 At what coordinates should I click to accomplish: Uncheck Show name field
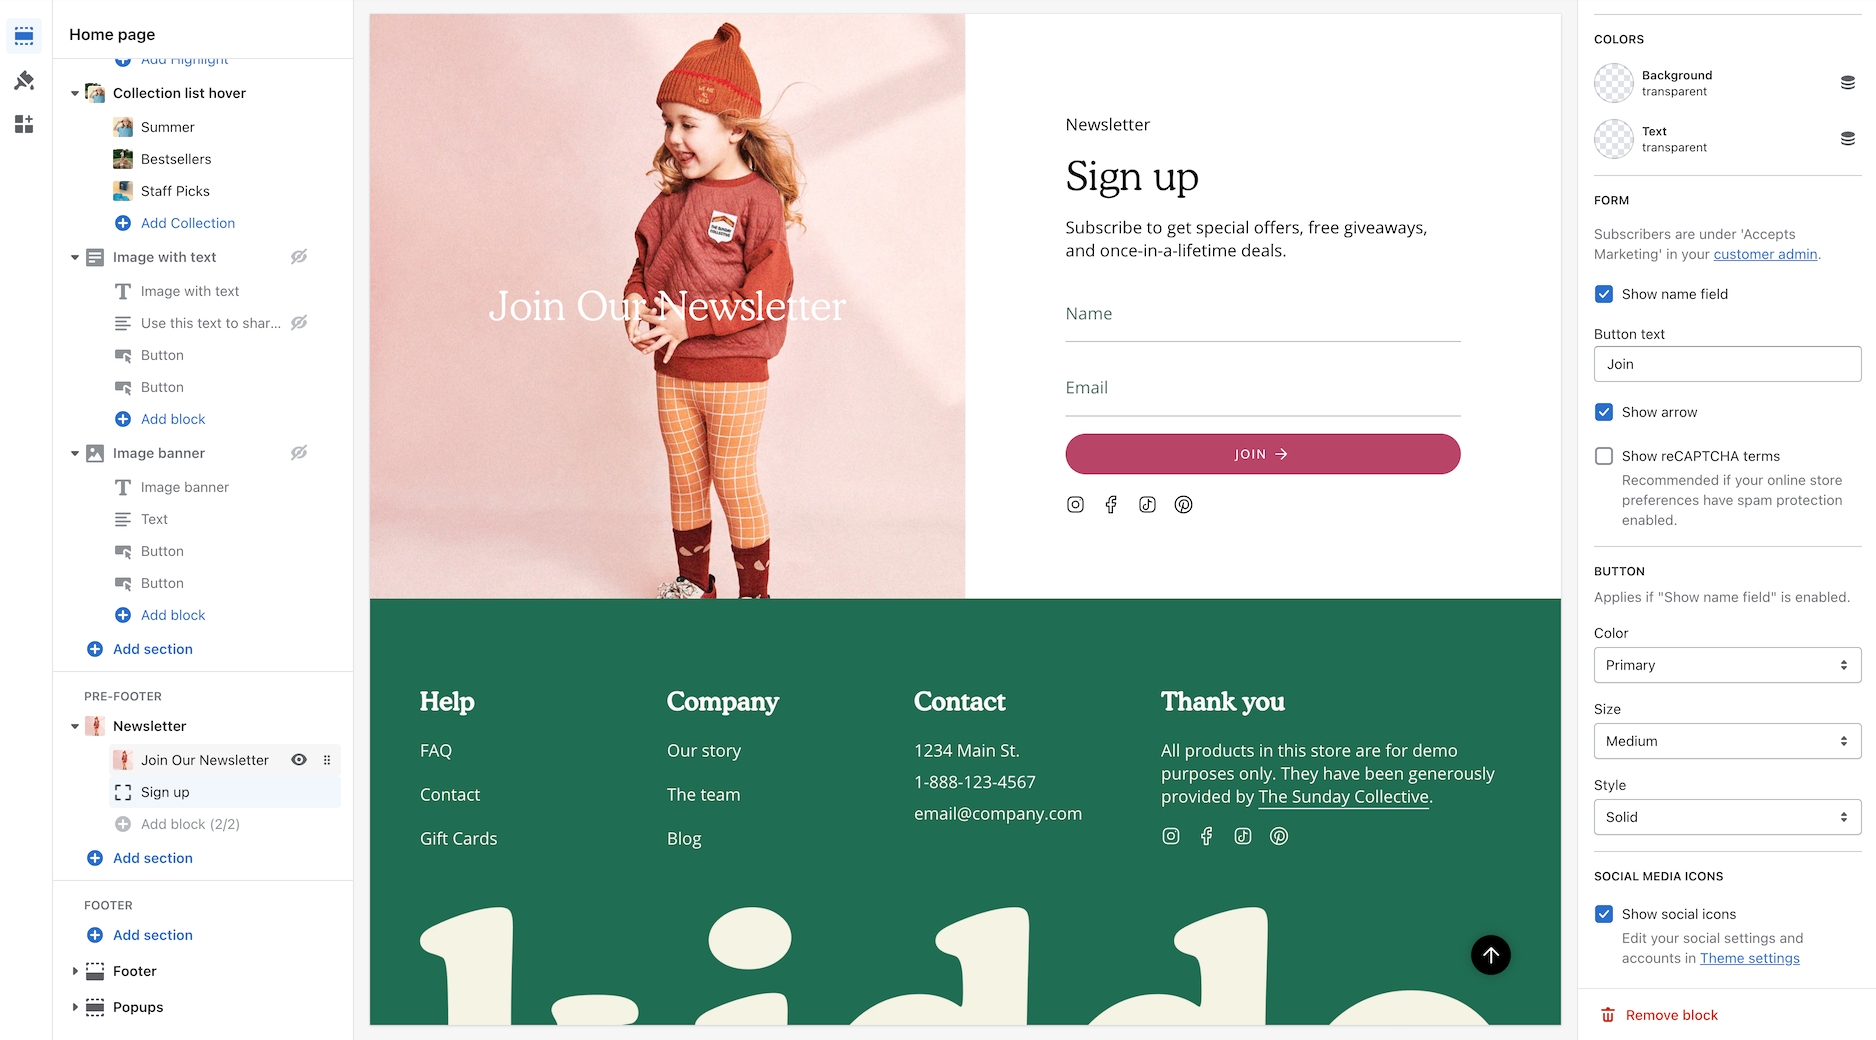(x=1604, y=294)
